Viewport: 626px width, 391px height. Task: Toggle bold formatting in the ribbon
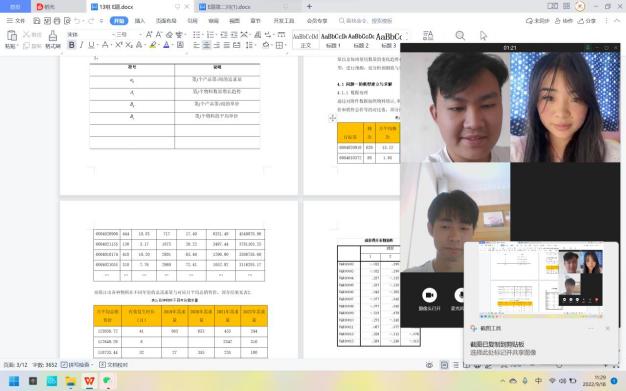(x=71, y=45)
